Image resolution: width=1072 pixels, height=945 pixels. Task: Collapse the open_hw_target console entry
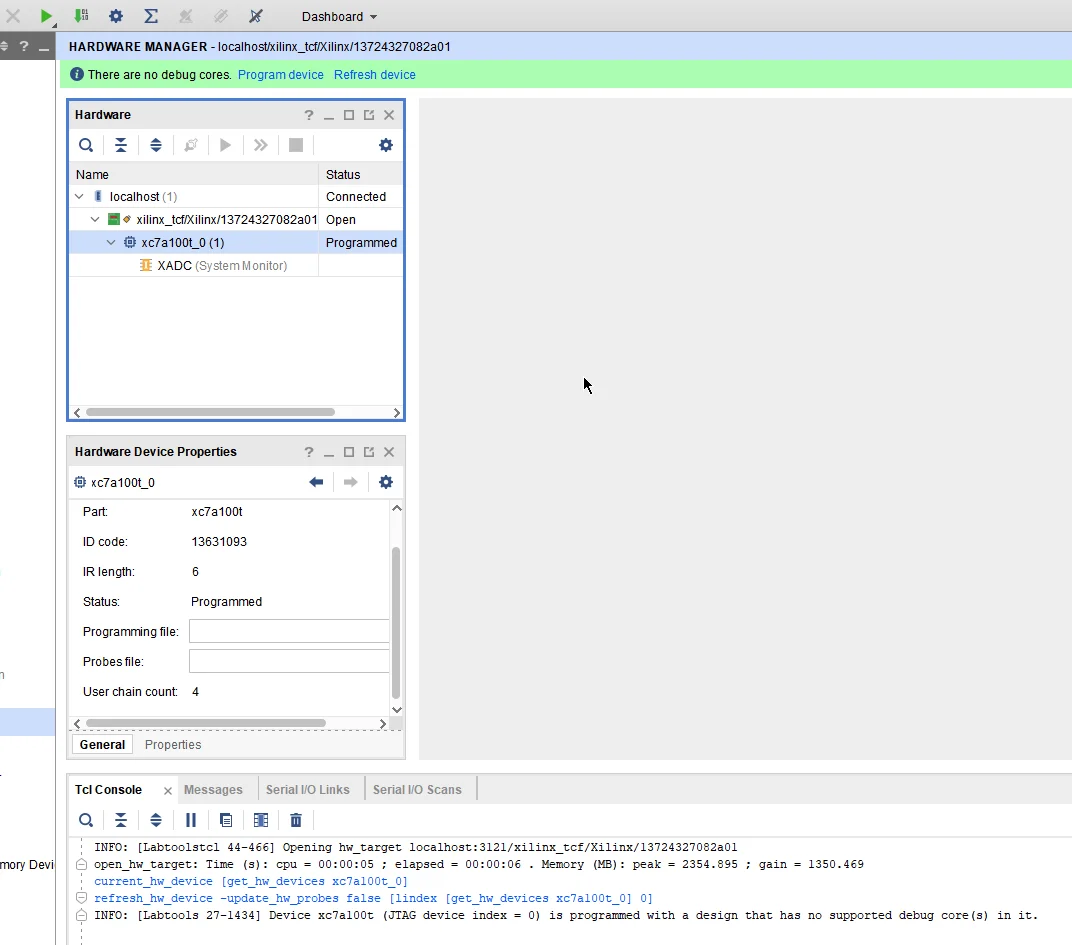click(81, 864)
